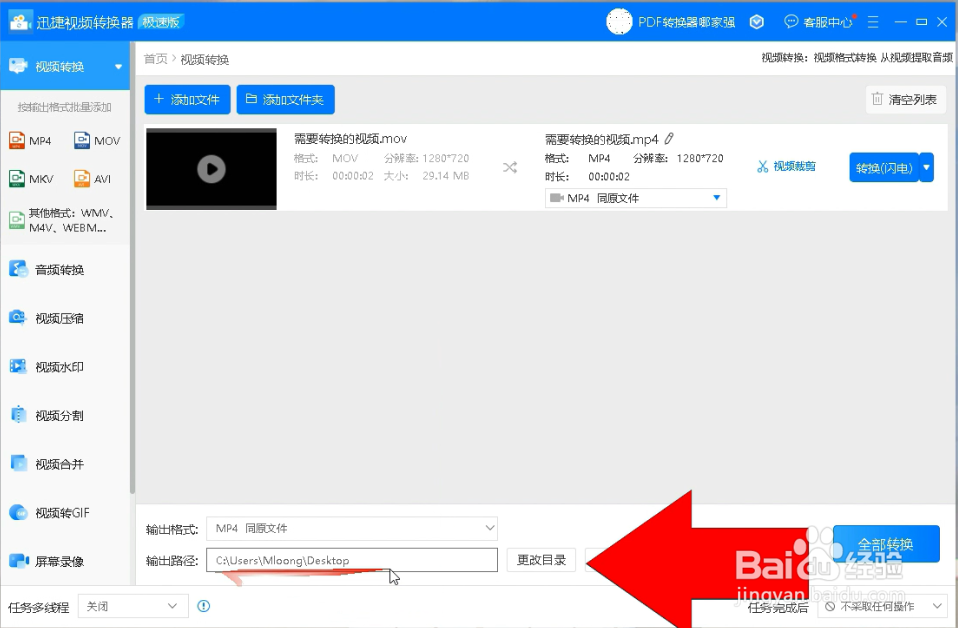Click the 更改目录 change directory button
The width and height of the screenshot is (958, 628).
click(541, 560)
